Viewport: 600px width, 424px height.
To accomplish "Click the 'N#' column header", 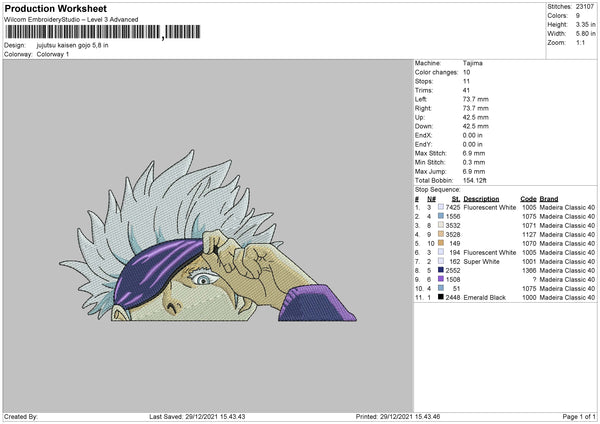I will point(431,199).
